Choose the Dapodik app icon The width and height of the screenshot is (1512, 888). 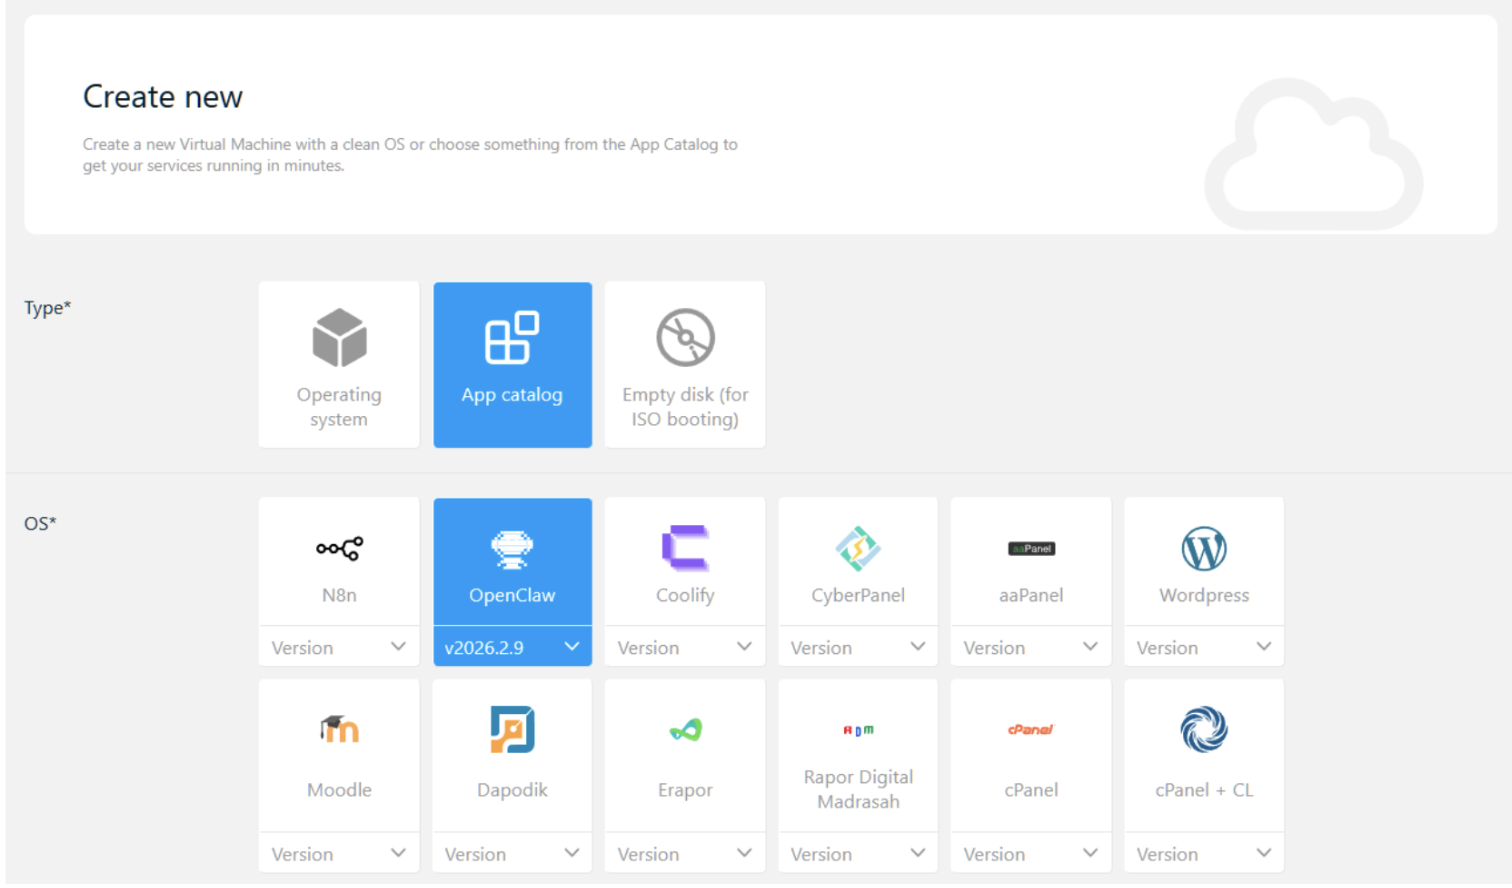(x=512, y=730)
